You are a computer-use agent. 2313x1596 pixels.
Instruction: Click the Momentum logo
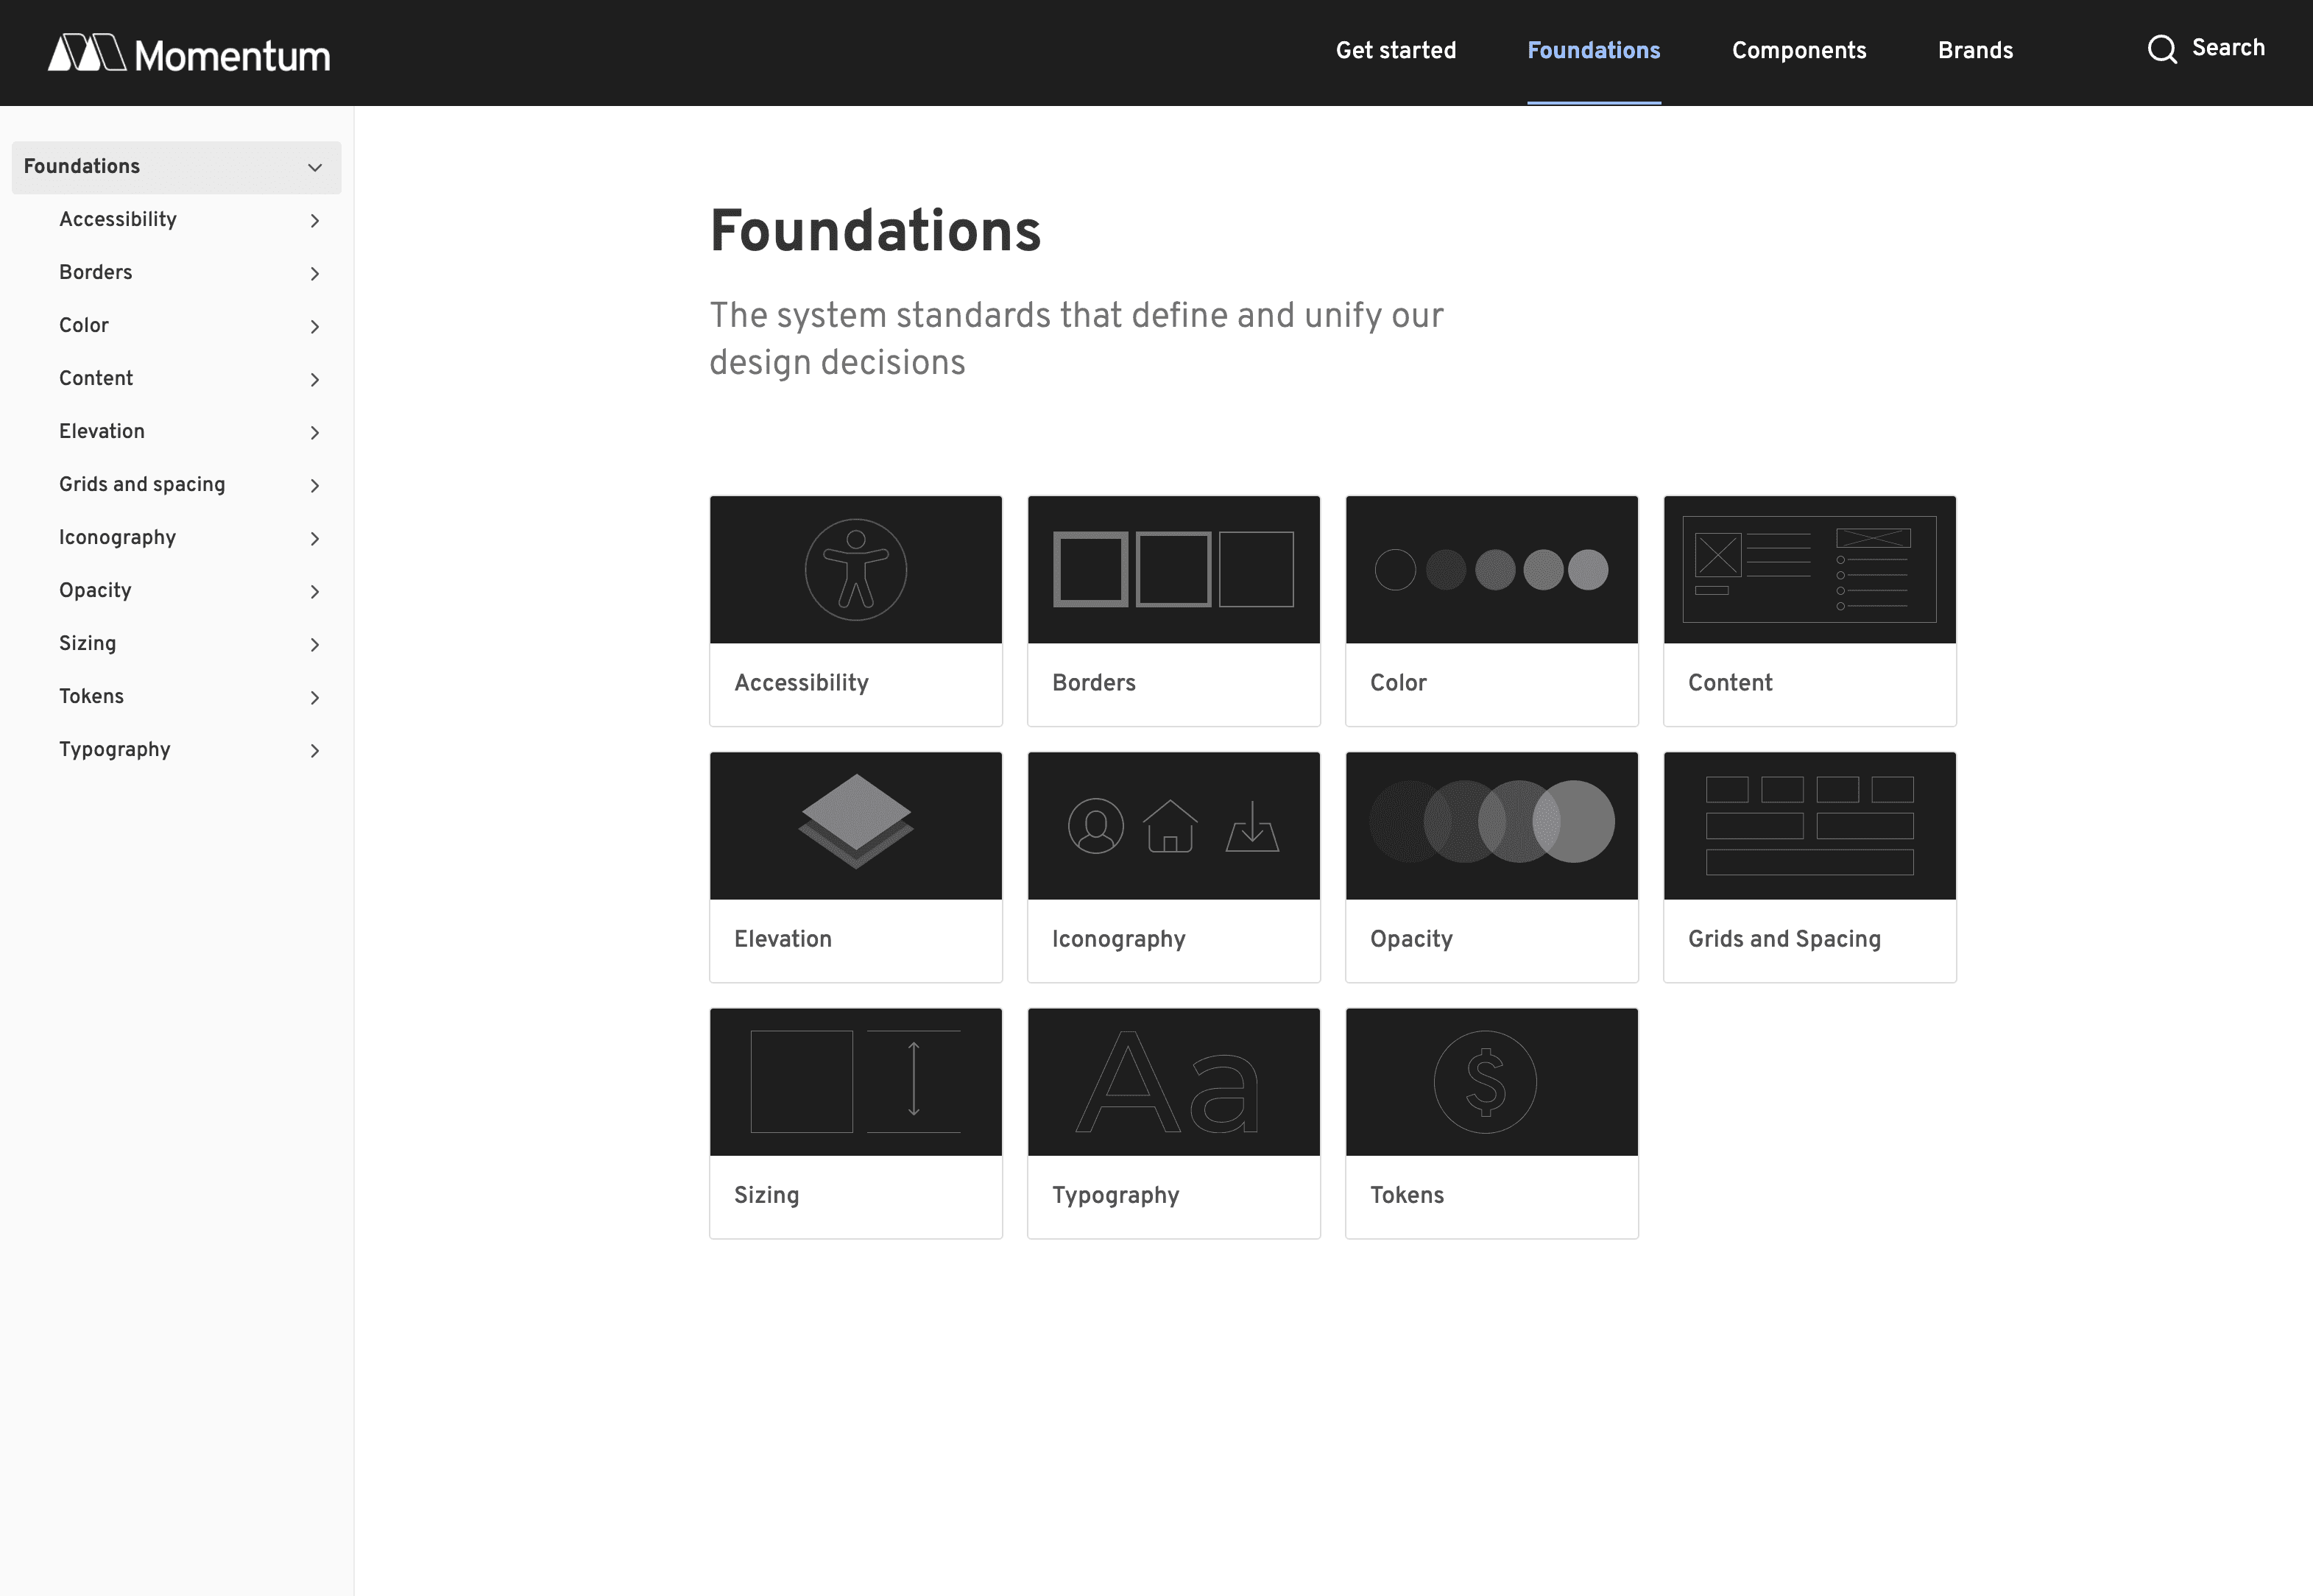189,54
